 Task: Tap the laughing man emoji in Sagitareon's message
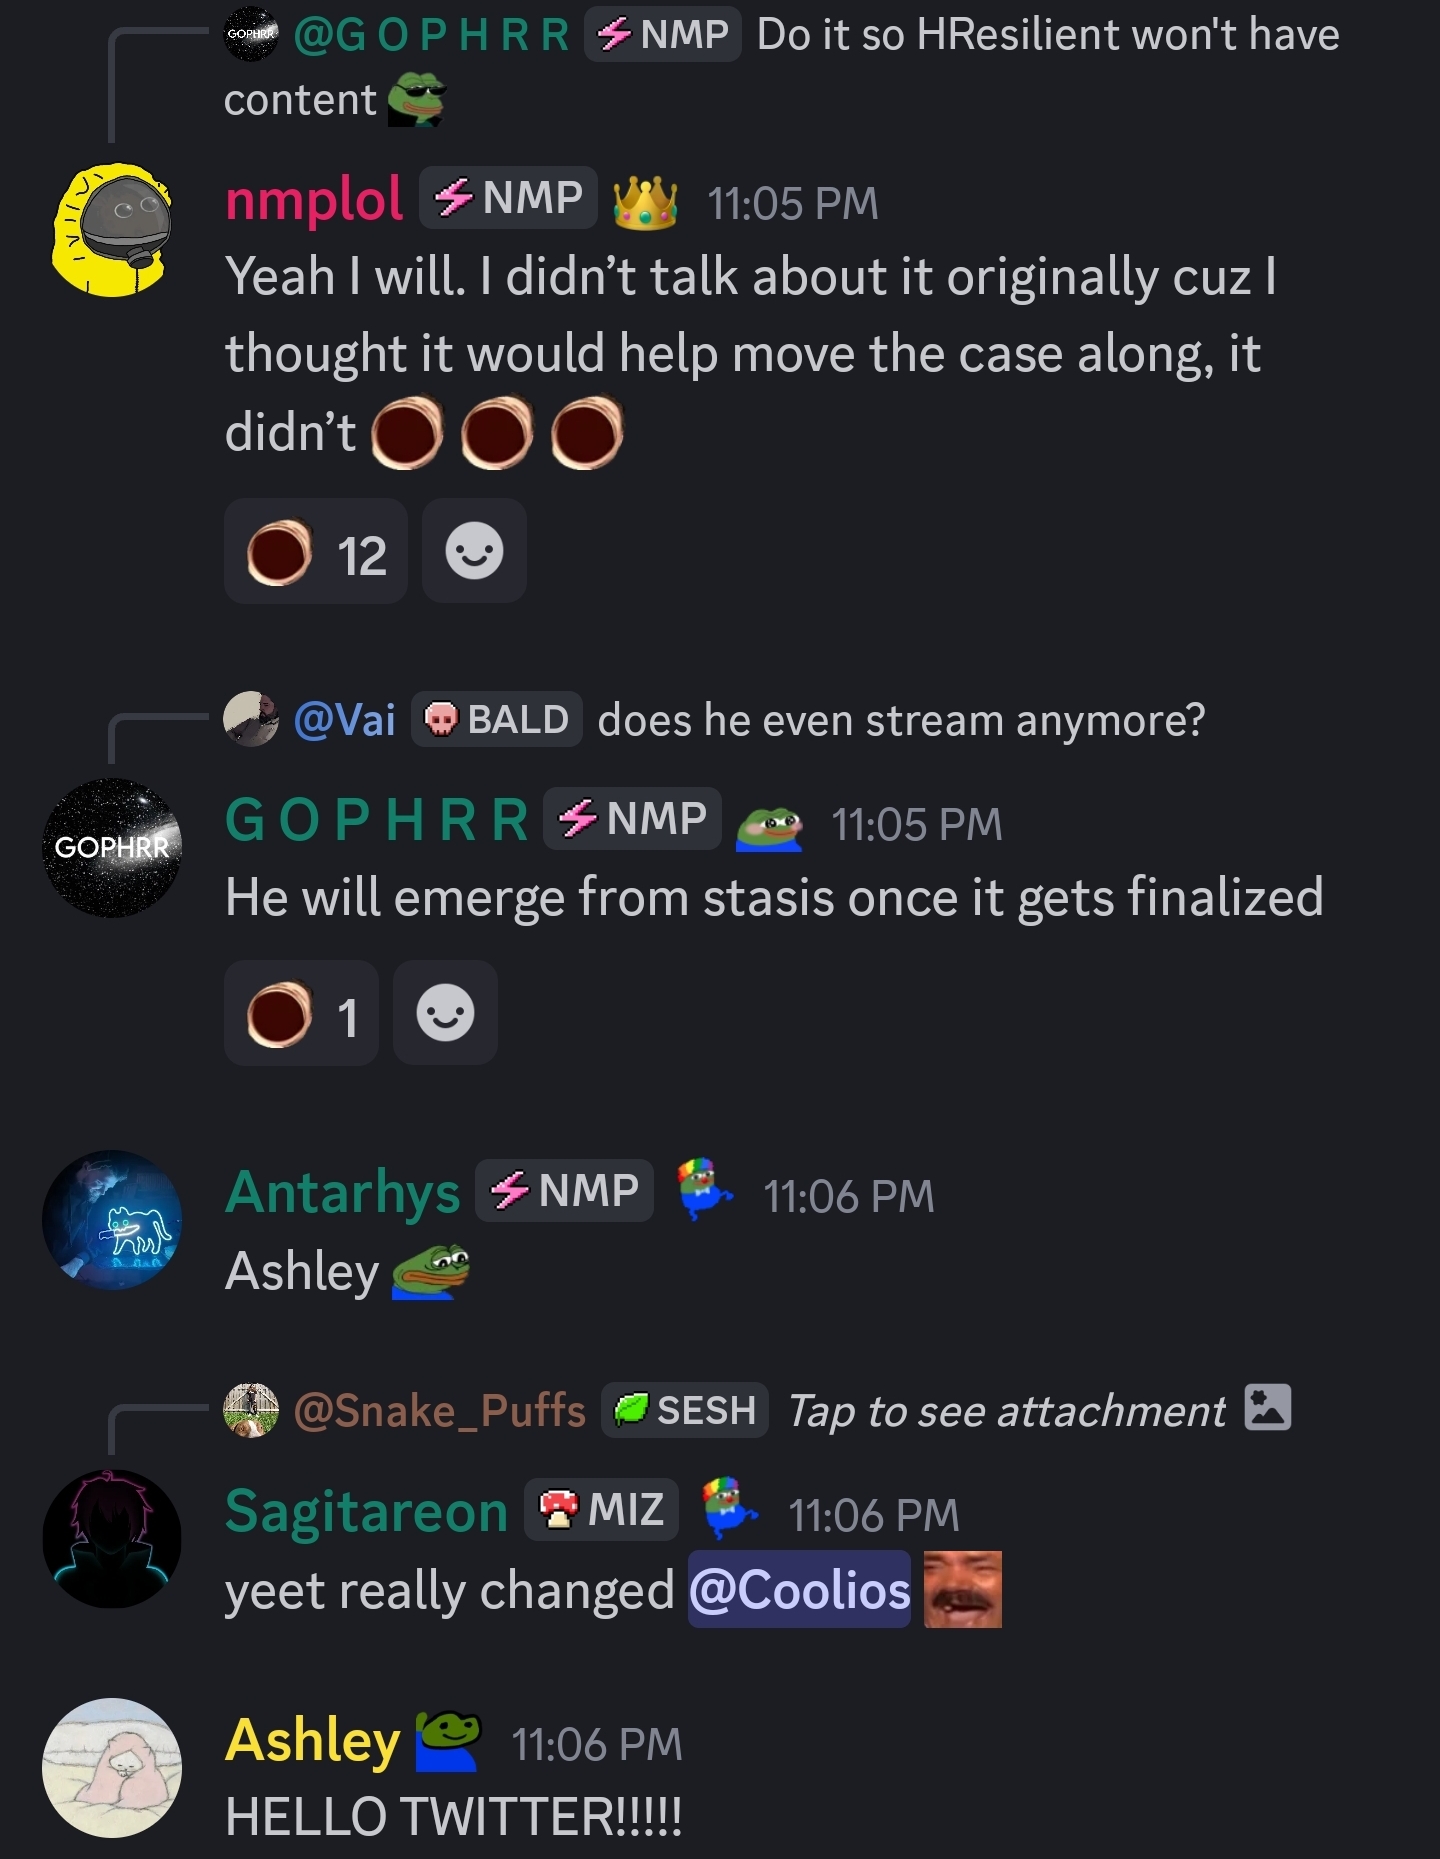click(x=962, y=1589)
